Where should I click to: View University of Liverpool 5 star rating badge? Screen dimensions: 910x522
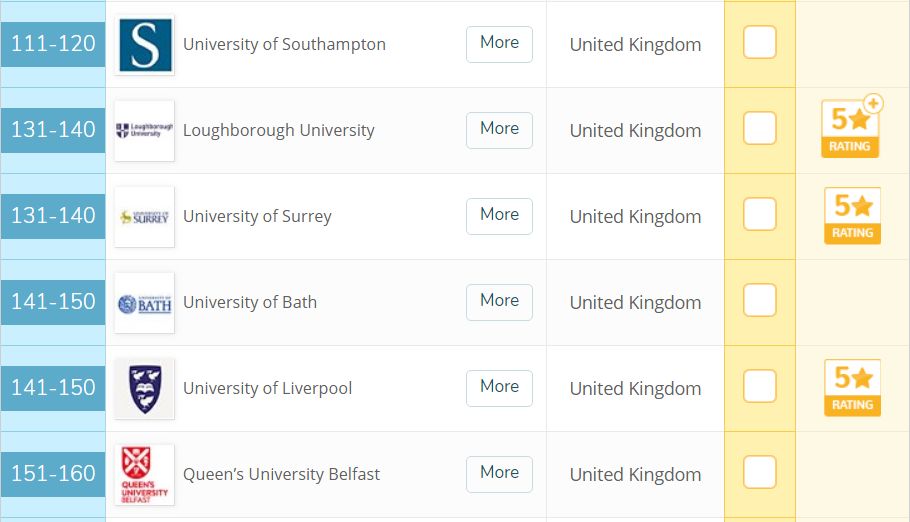(x=853, y=388)
